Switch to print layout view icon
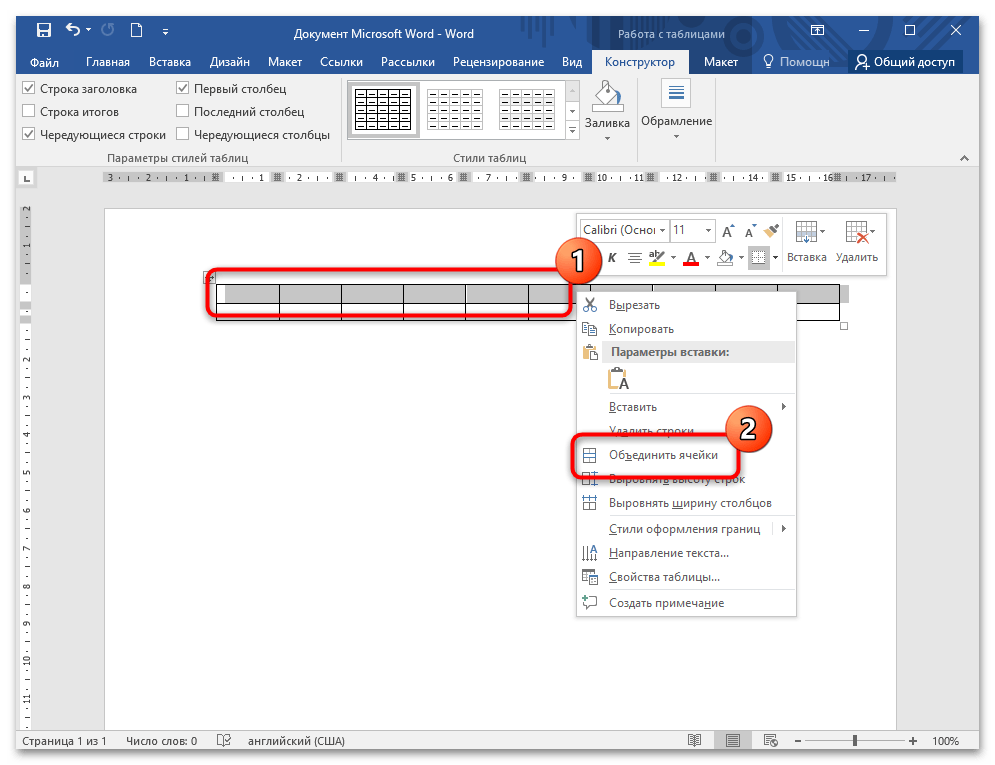The image size is (995, 765). (x=733, y=740)
